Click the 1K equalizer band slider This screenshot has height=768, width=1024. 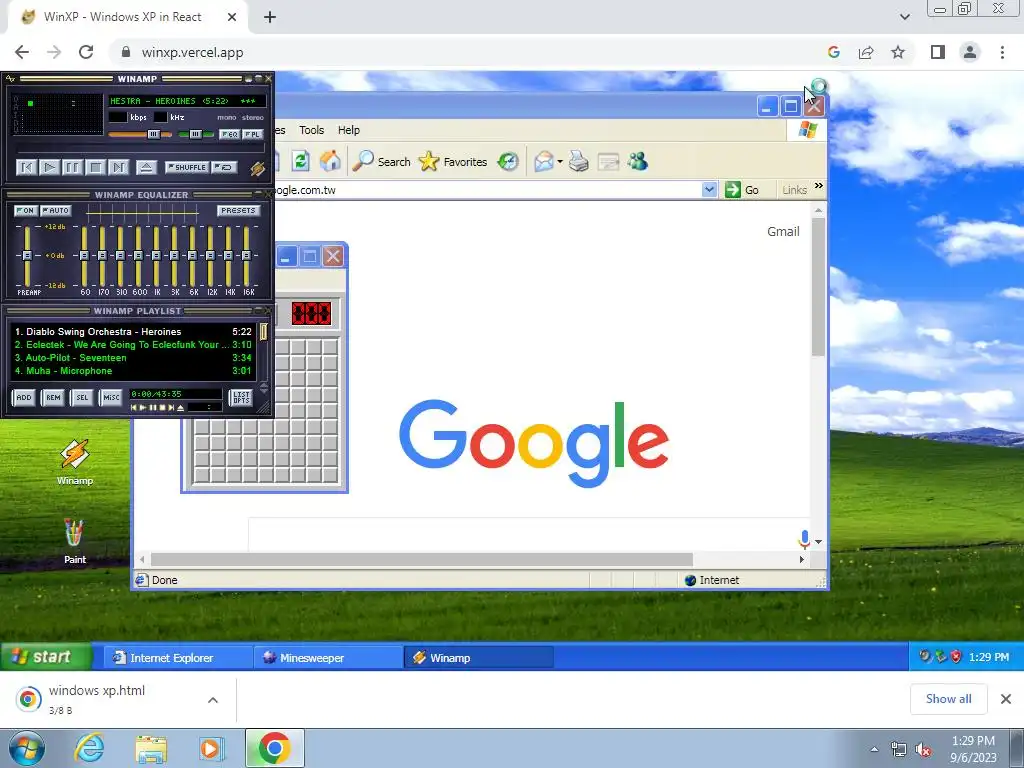156,256
